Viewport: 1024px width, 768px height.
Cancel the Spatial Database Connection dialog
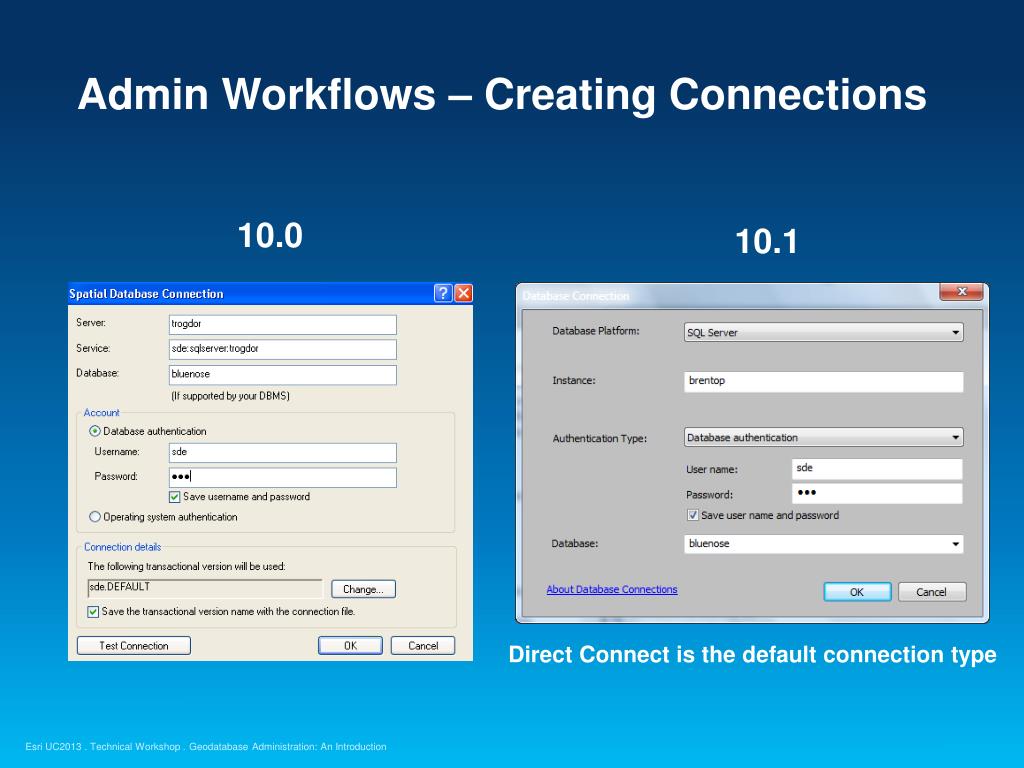(423, 646)
